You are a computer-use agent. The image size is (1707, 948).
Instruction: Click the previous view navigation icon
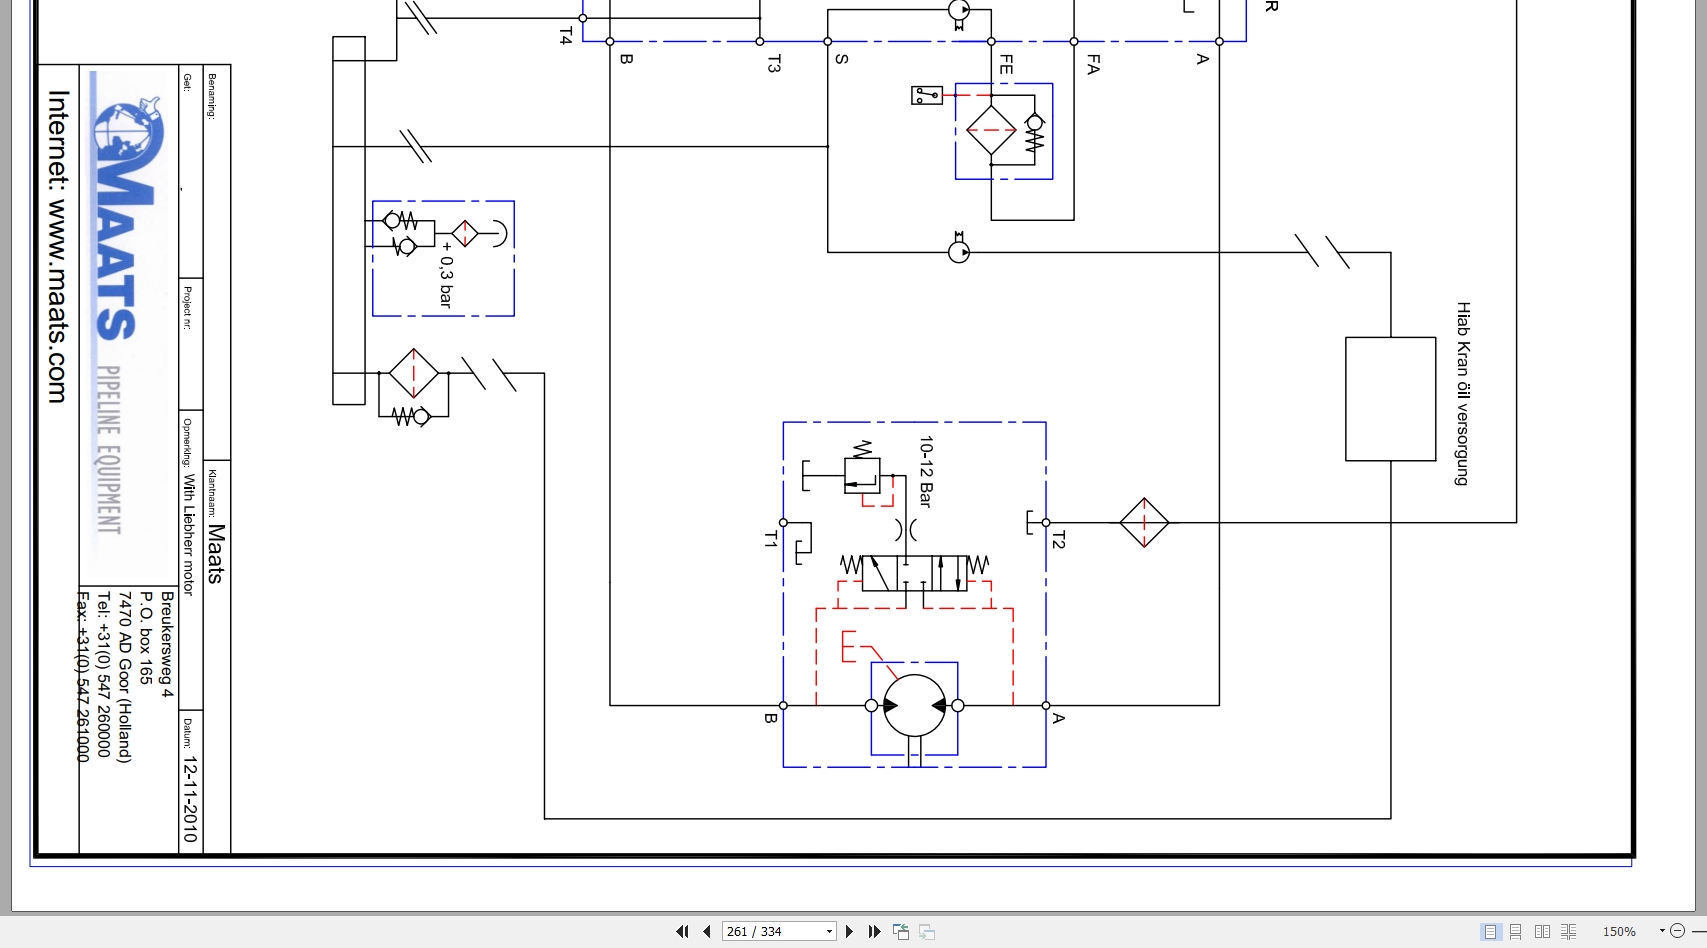click(899, 931)
